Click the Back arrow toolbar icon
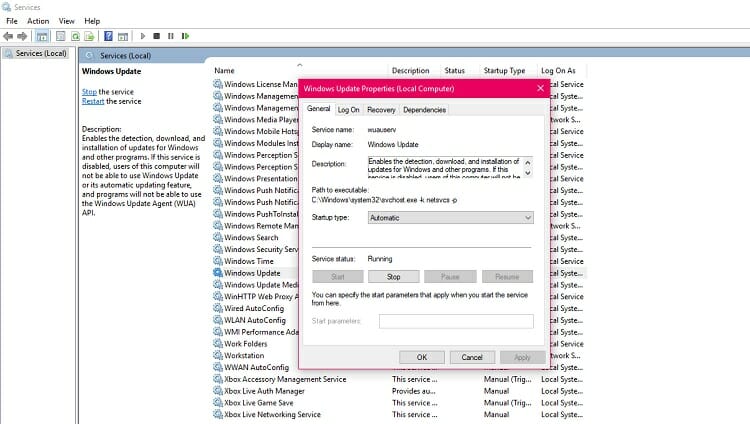Image resolution: width=750 pixels, height=424 pixels. point(8,36)
